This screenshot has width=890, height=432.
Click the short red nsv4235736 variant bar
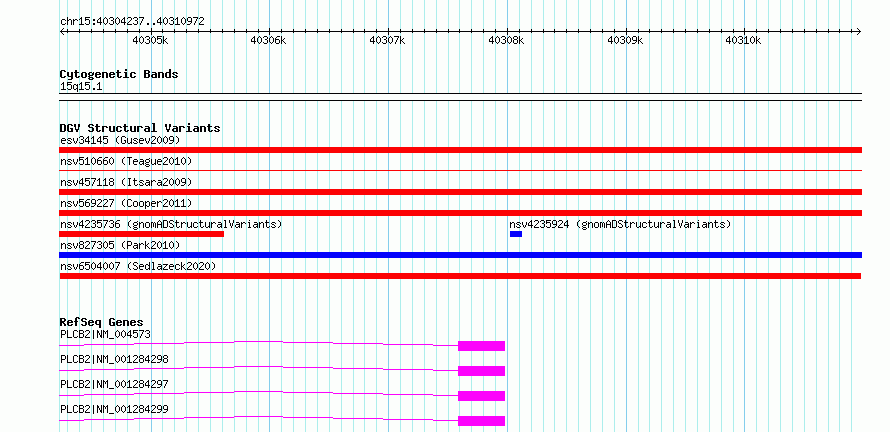tap(142, 234)
